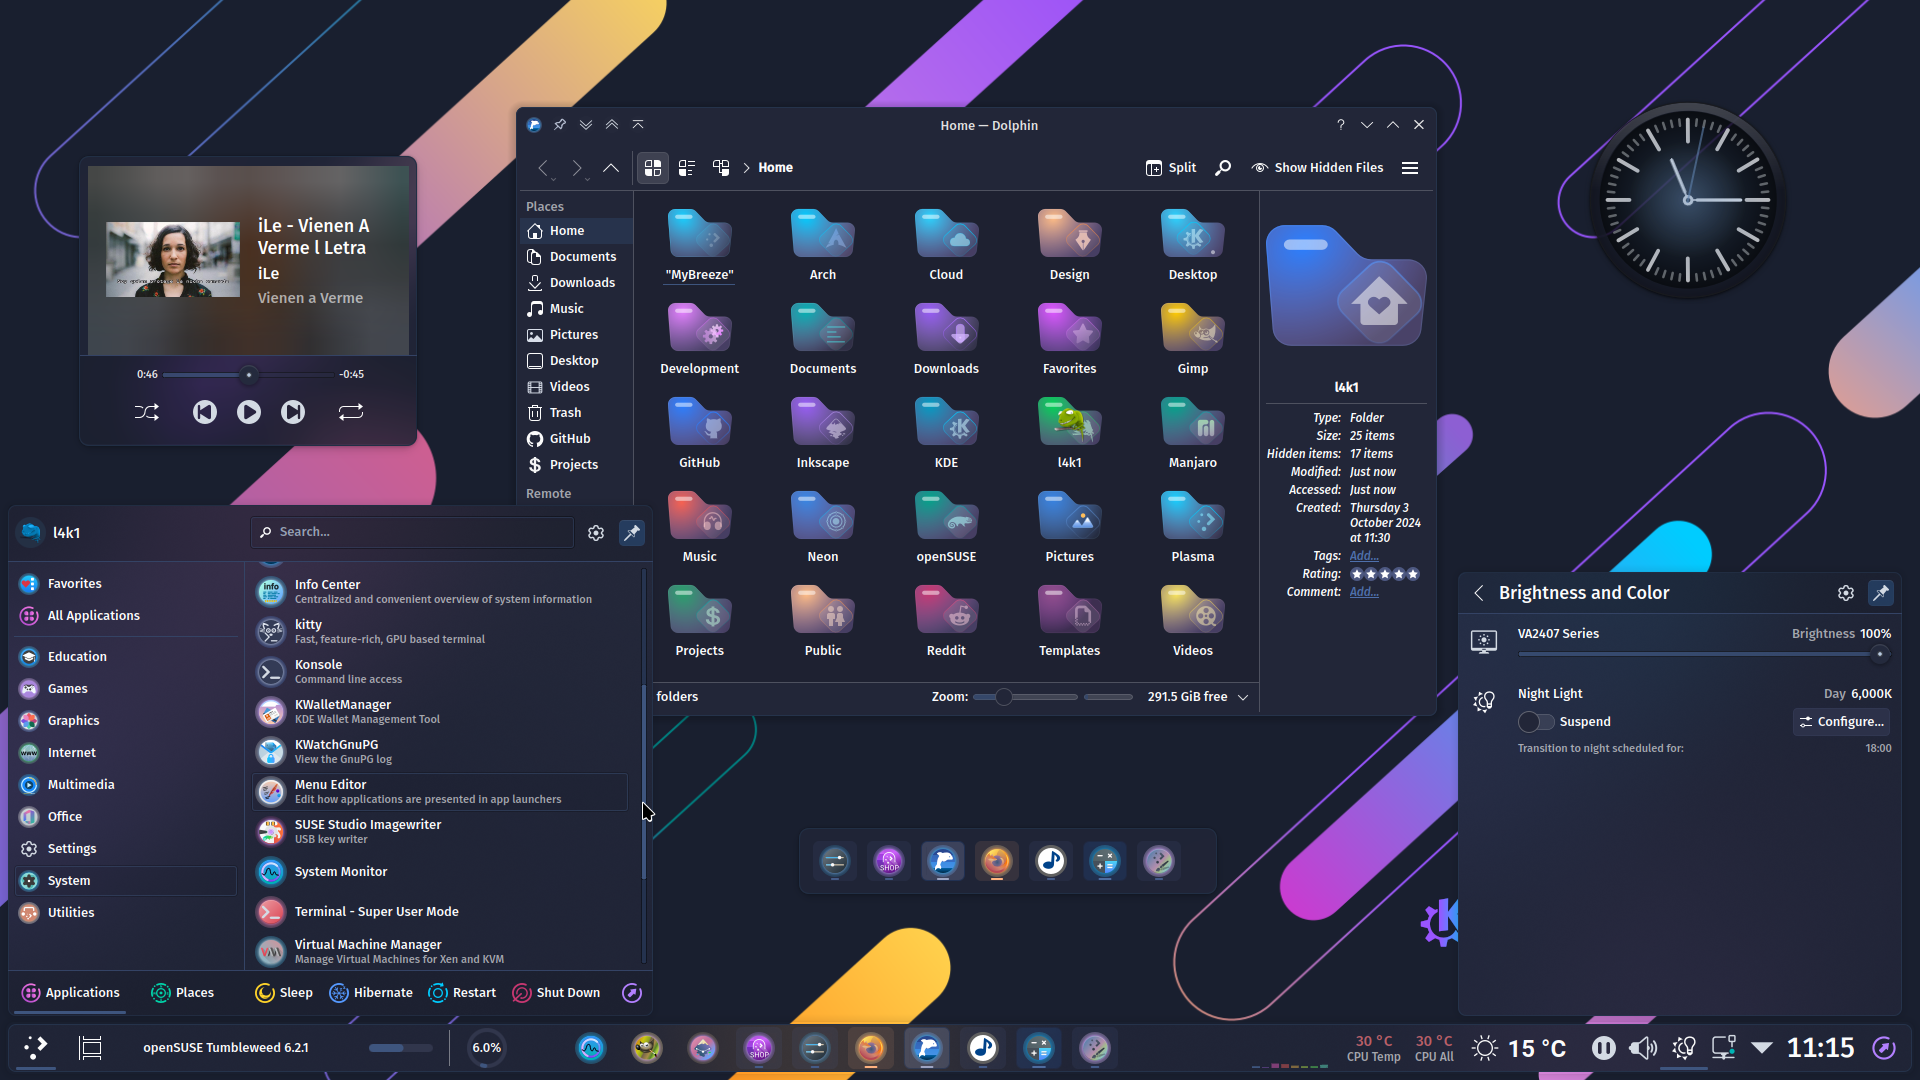Open Dolphin hamburger menu
The height and width of the screenshot is (1080, 1920).
pyautogui.click(x=1410, y=168)
